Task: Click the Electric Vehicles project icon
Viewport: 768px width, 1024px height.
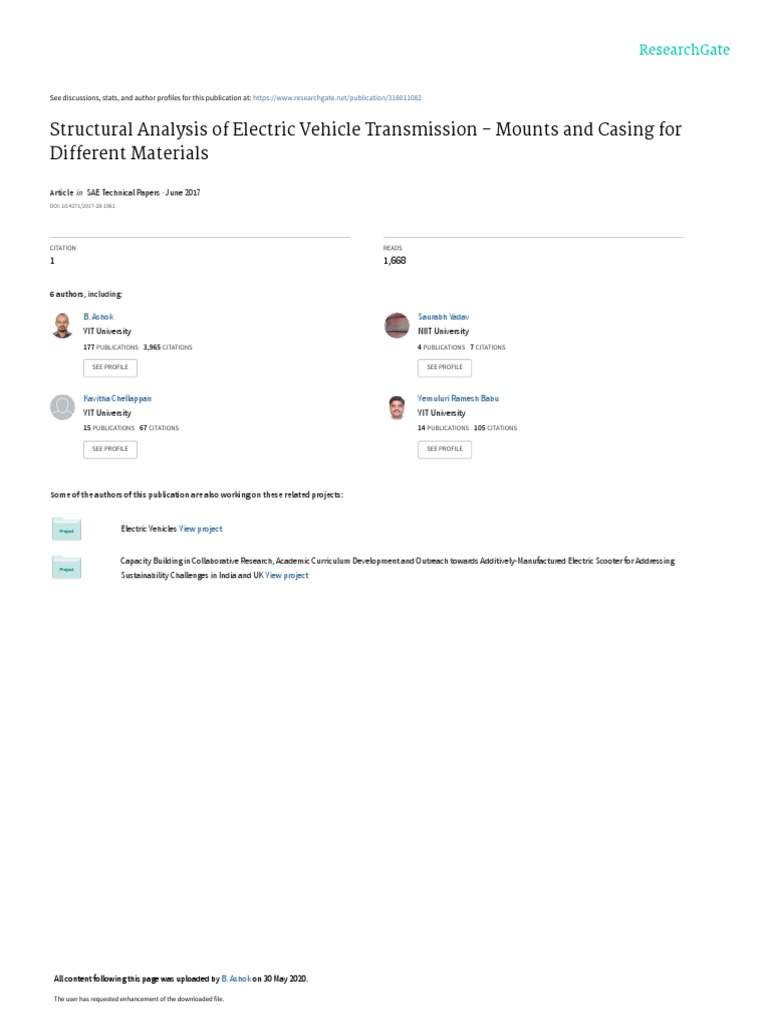Action: point(67,531)
